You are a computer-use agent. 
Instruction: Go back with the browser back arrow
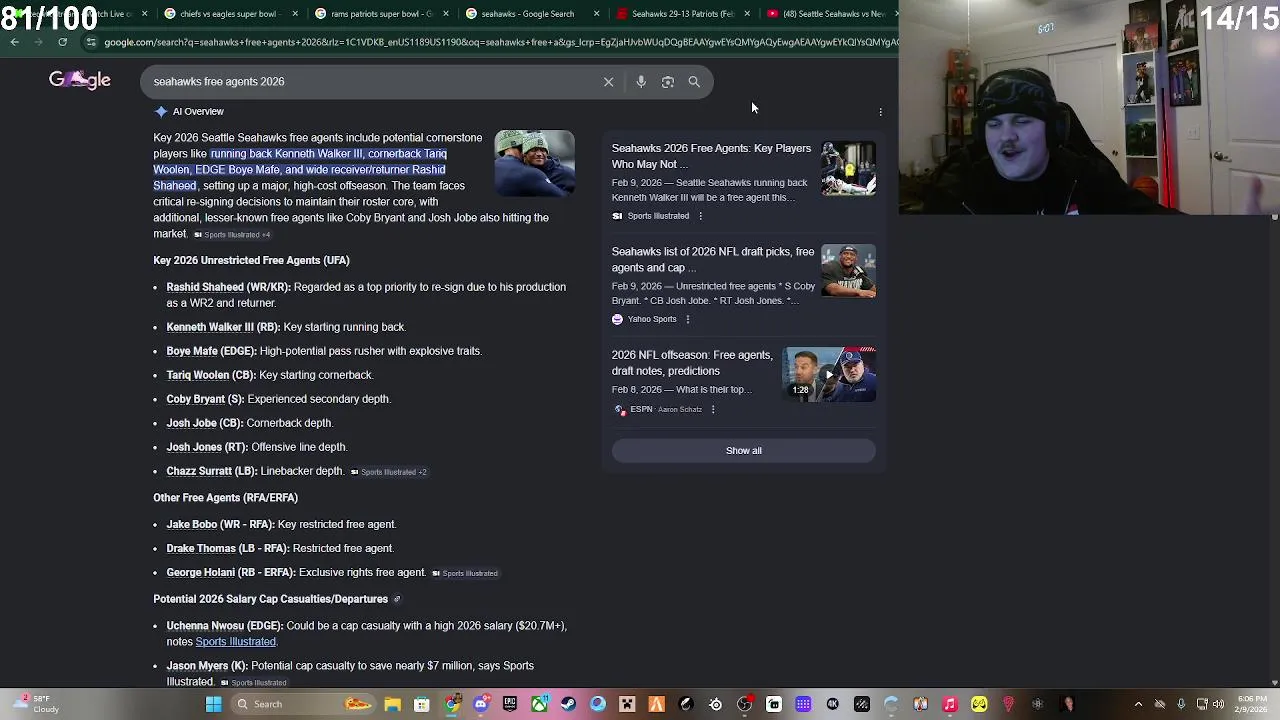[x=14, y=42]
